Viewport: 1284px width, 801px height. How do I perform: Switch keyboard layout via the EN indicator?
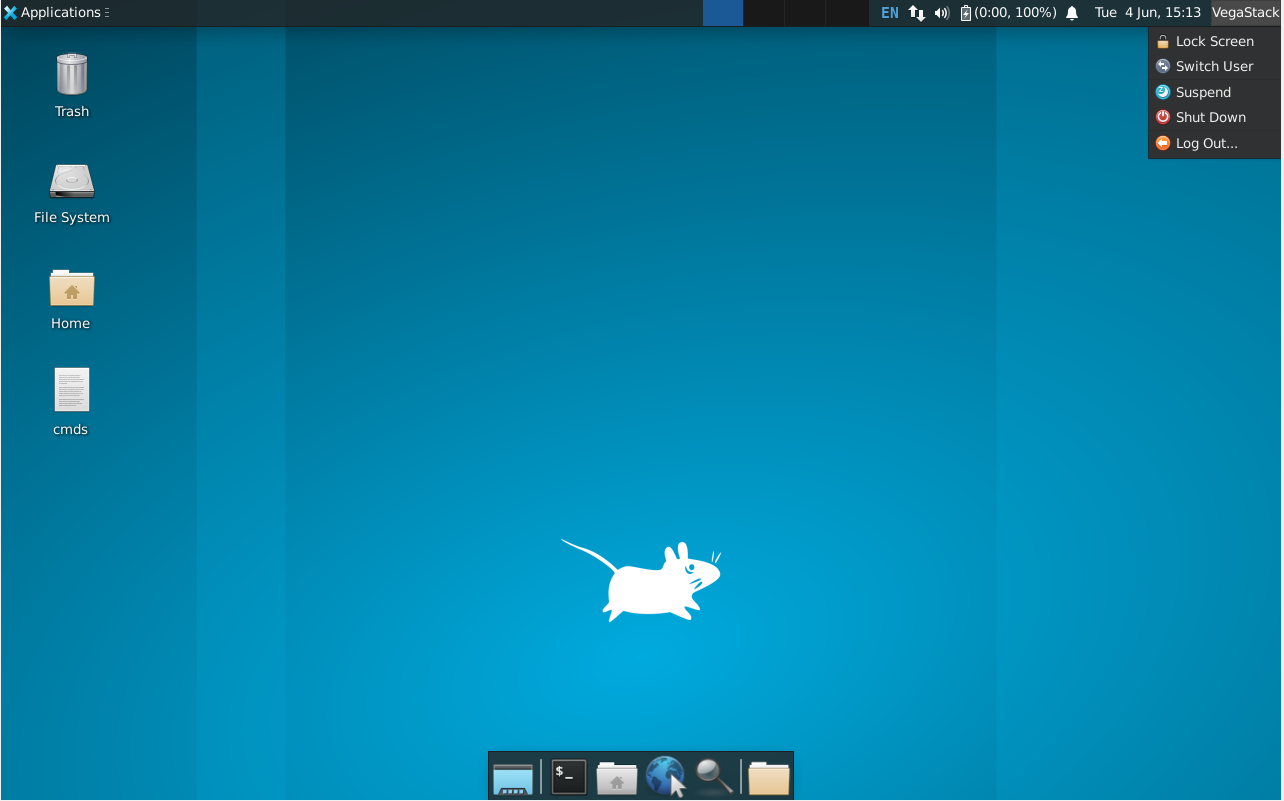tap(889, 12)
